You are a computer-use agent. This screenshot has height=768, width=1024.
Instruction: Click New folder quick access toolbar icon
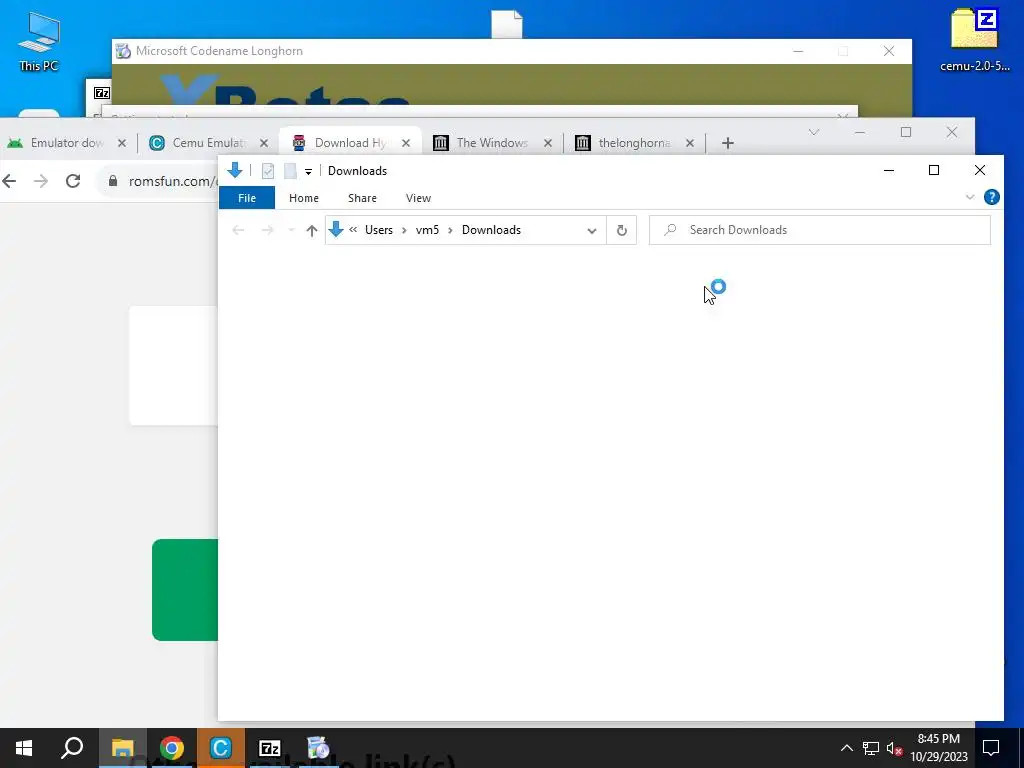(290, 171)
